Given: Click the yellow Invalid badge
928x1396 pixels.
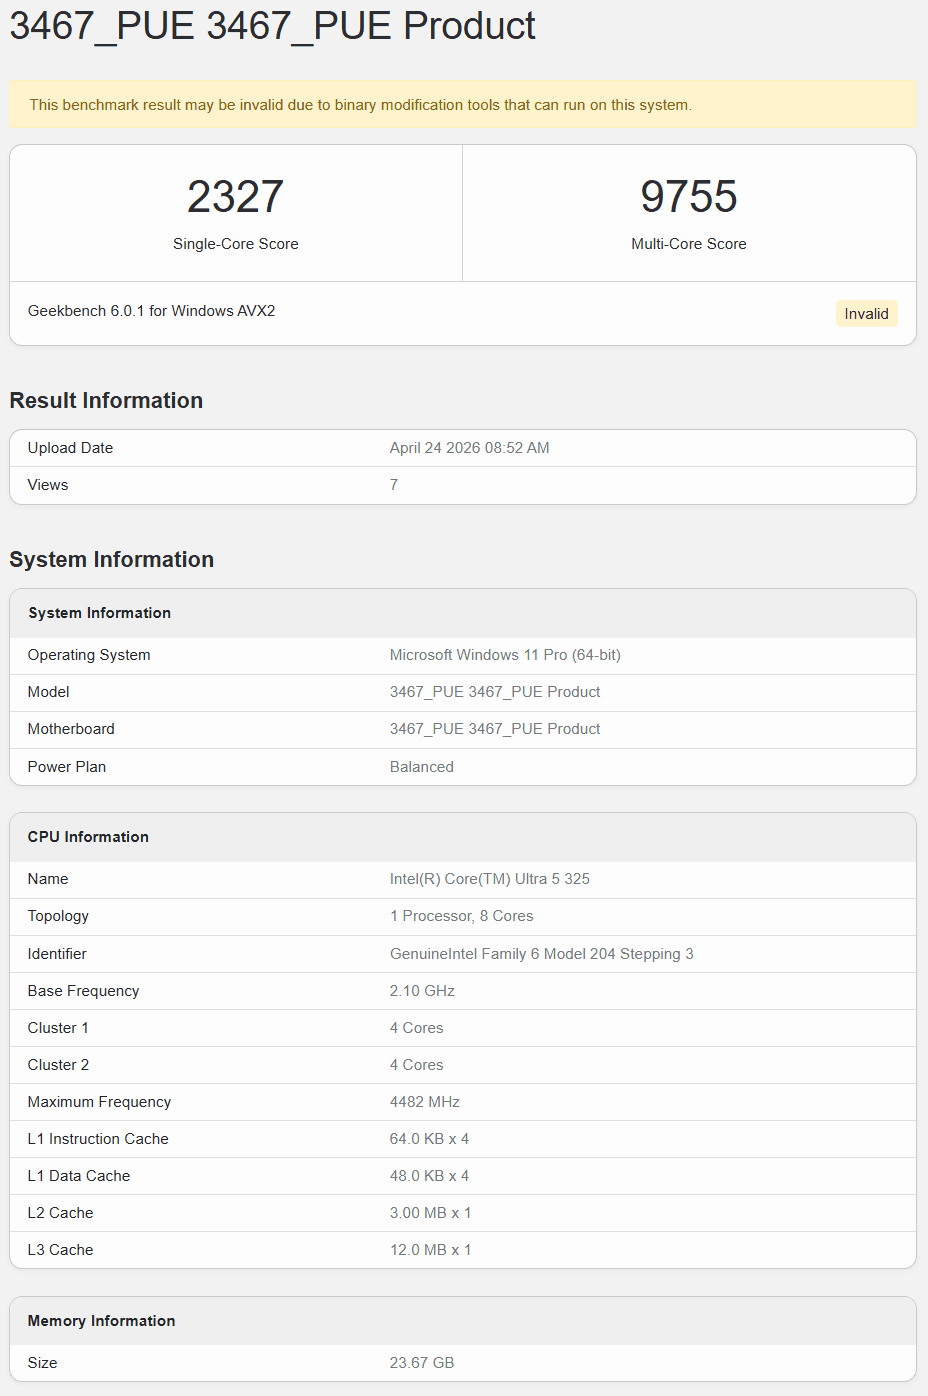Looking at the screenshot, I should (x=866, y=314).
